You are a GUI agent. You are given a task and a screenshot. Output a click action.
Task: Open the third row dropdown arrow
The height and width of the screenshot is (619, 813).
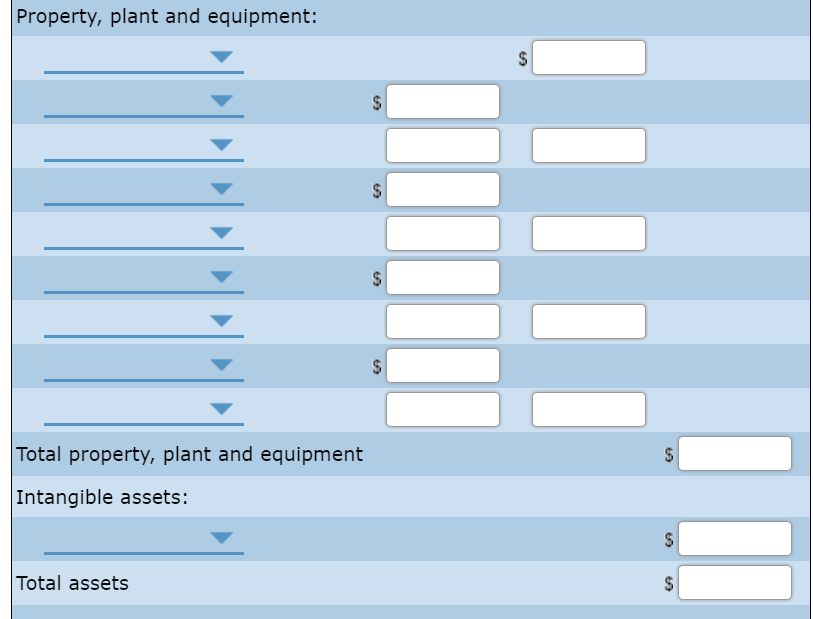(x=222, y=145)
